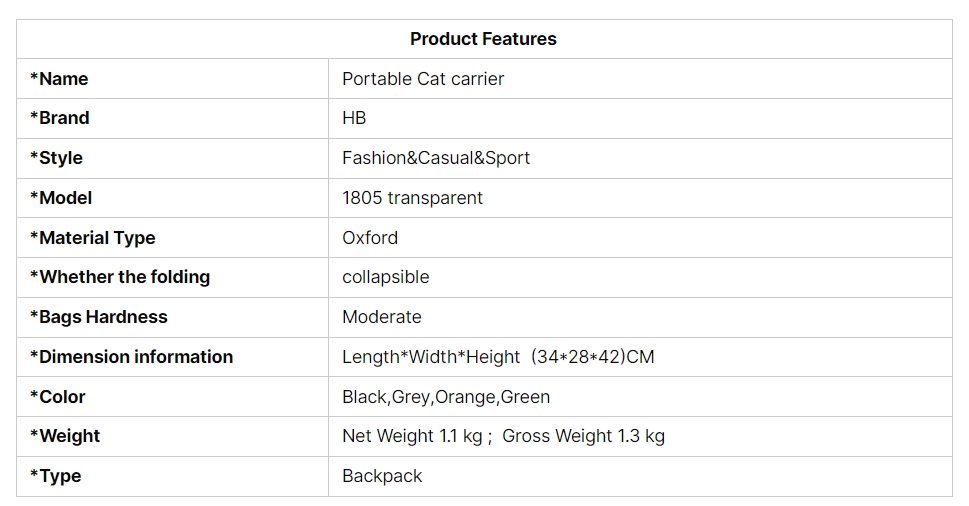Click the collapsible value text

click(x=386, y=277)
